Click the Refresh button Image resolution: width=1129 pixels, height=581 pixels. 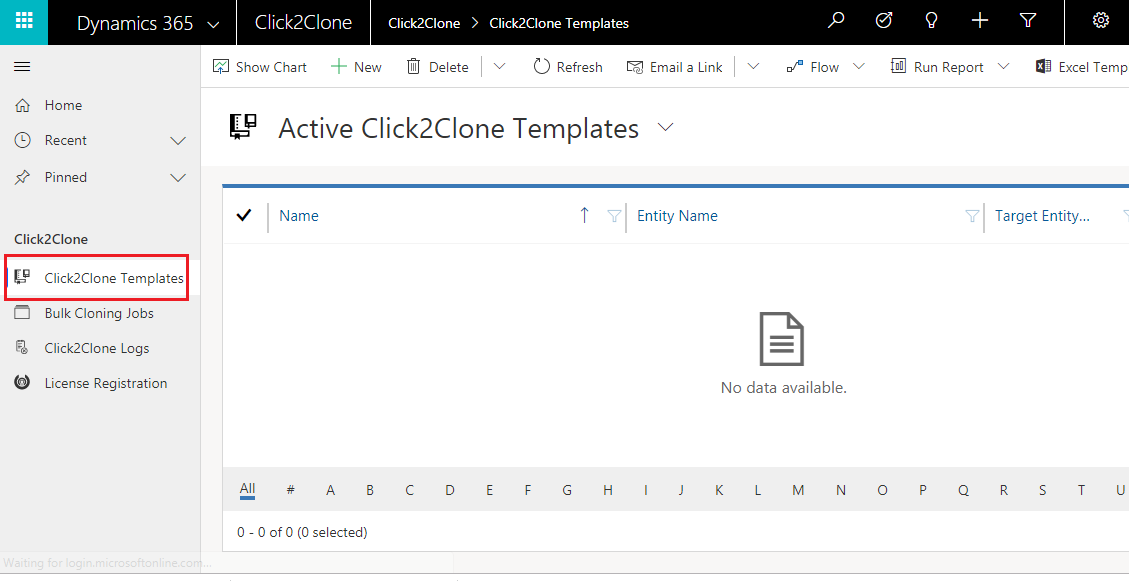tap(568, 67)
